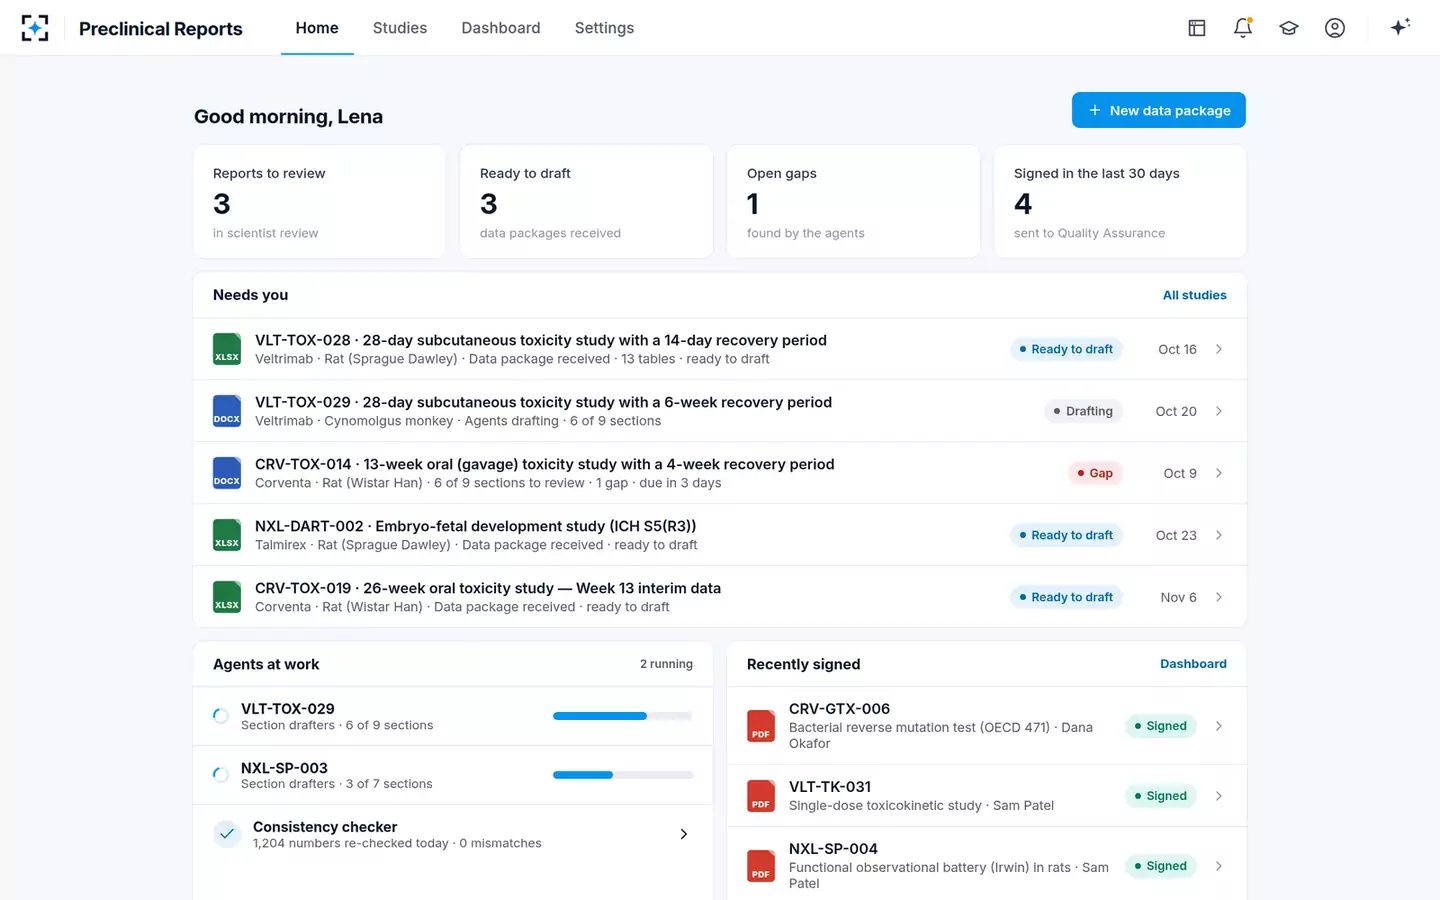The height and width of the screenshot is (900, 1440).
Task: Open the Settings tab
Action: (604, 28)
